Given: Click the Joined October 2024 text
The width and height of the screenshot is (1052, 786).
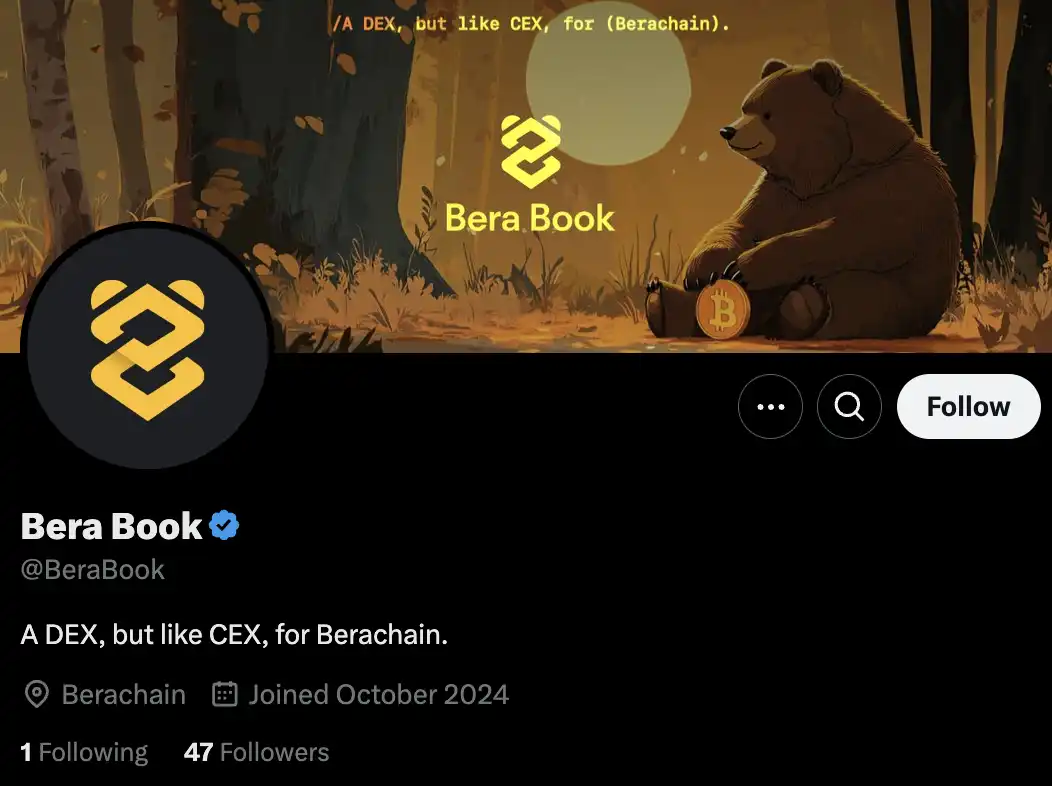Looking at the screenshot, I should point(378,695).
